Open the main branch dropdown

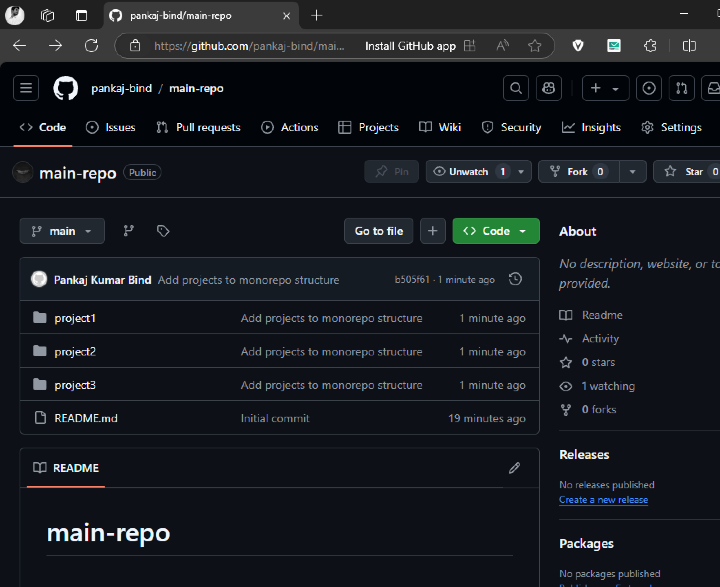tap(62, 231)
